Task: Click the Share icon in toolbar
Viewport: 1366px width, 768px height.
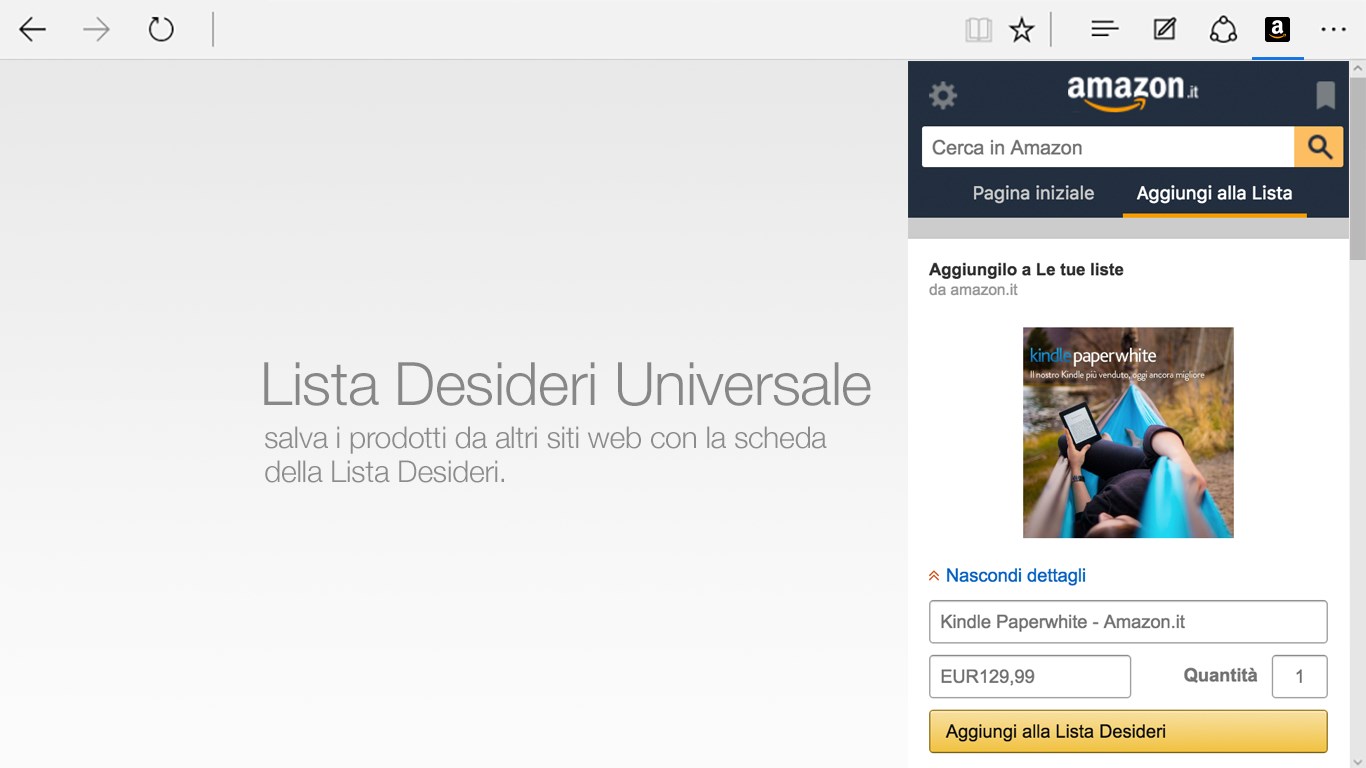Action: point(1223,30)
